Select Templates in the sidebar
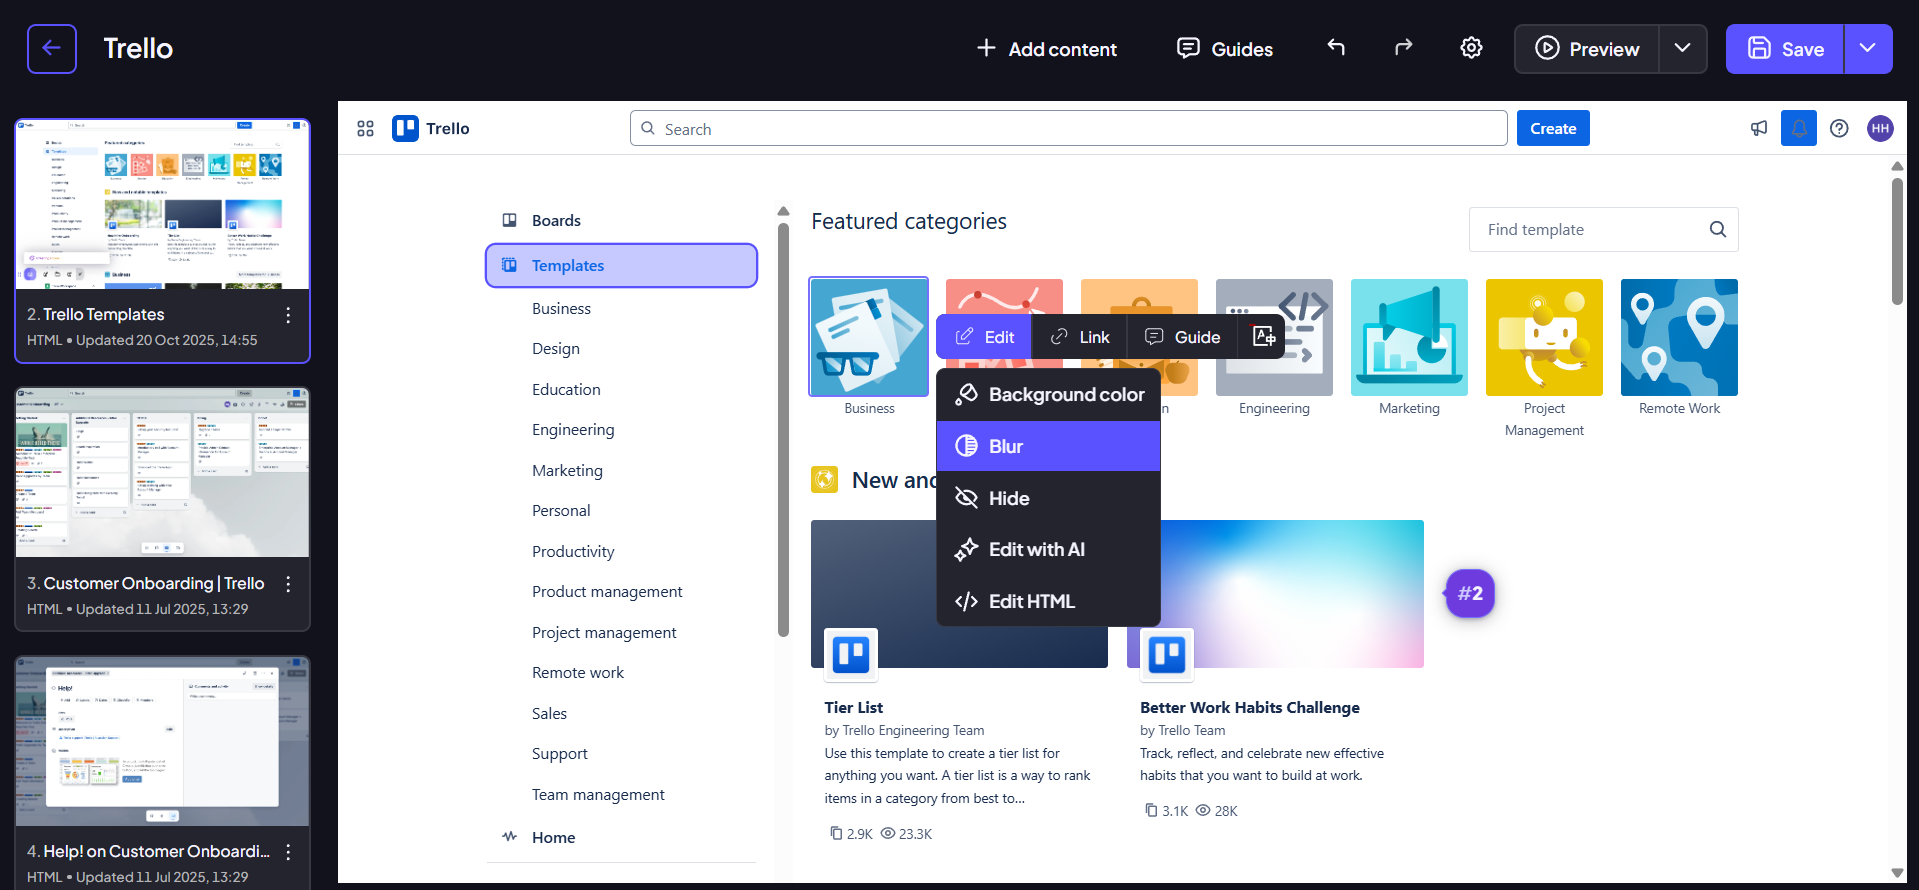1919x890 pixels. 621,265
